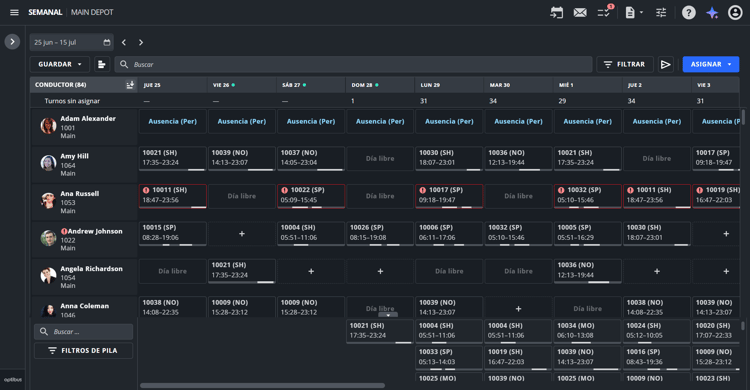The image size is (750, 390).
Task: Click the horizontal scrollbar at bottom
Action: pos(262,385)
